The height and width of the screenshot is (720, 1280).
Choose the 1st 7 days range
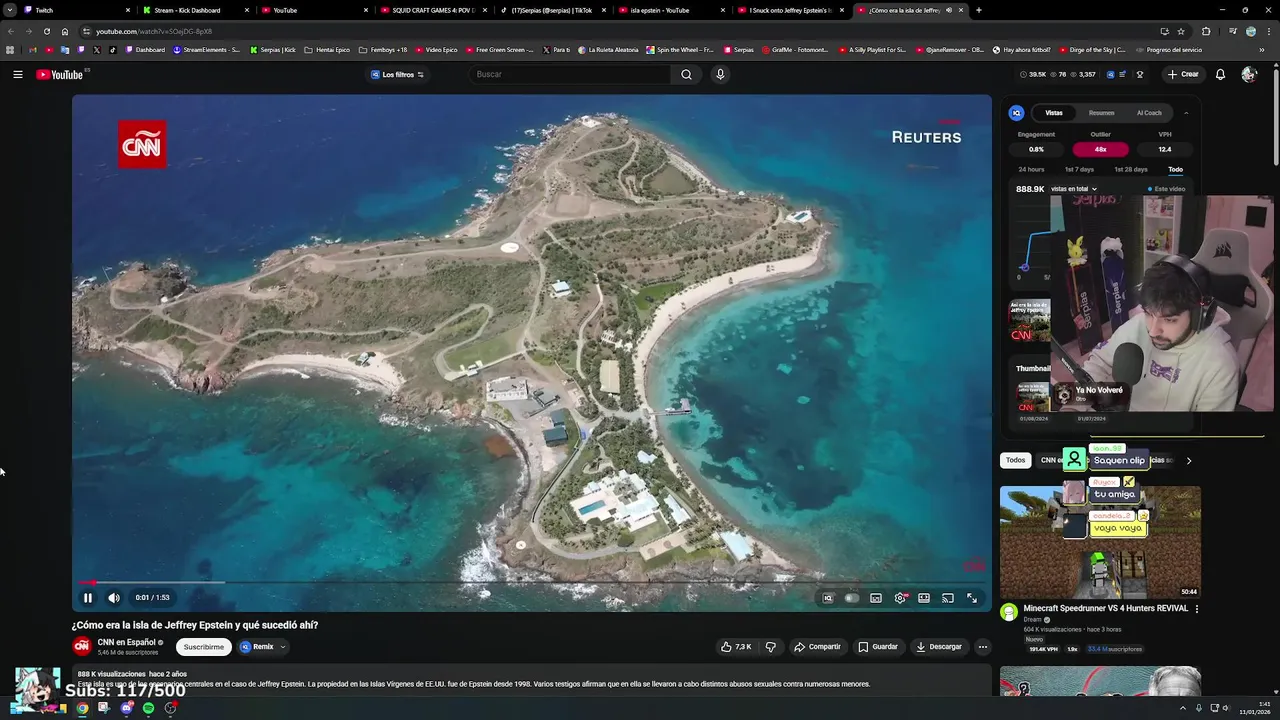[1079, 170]
